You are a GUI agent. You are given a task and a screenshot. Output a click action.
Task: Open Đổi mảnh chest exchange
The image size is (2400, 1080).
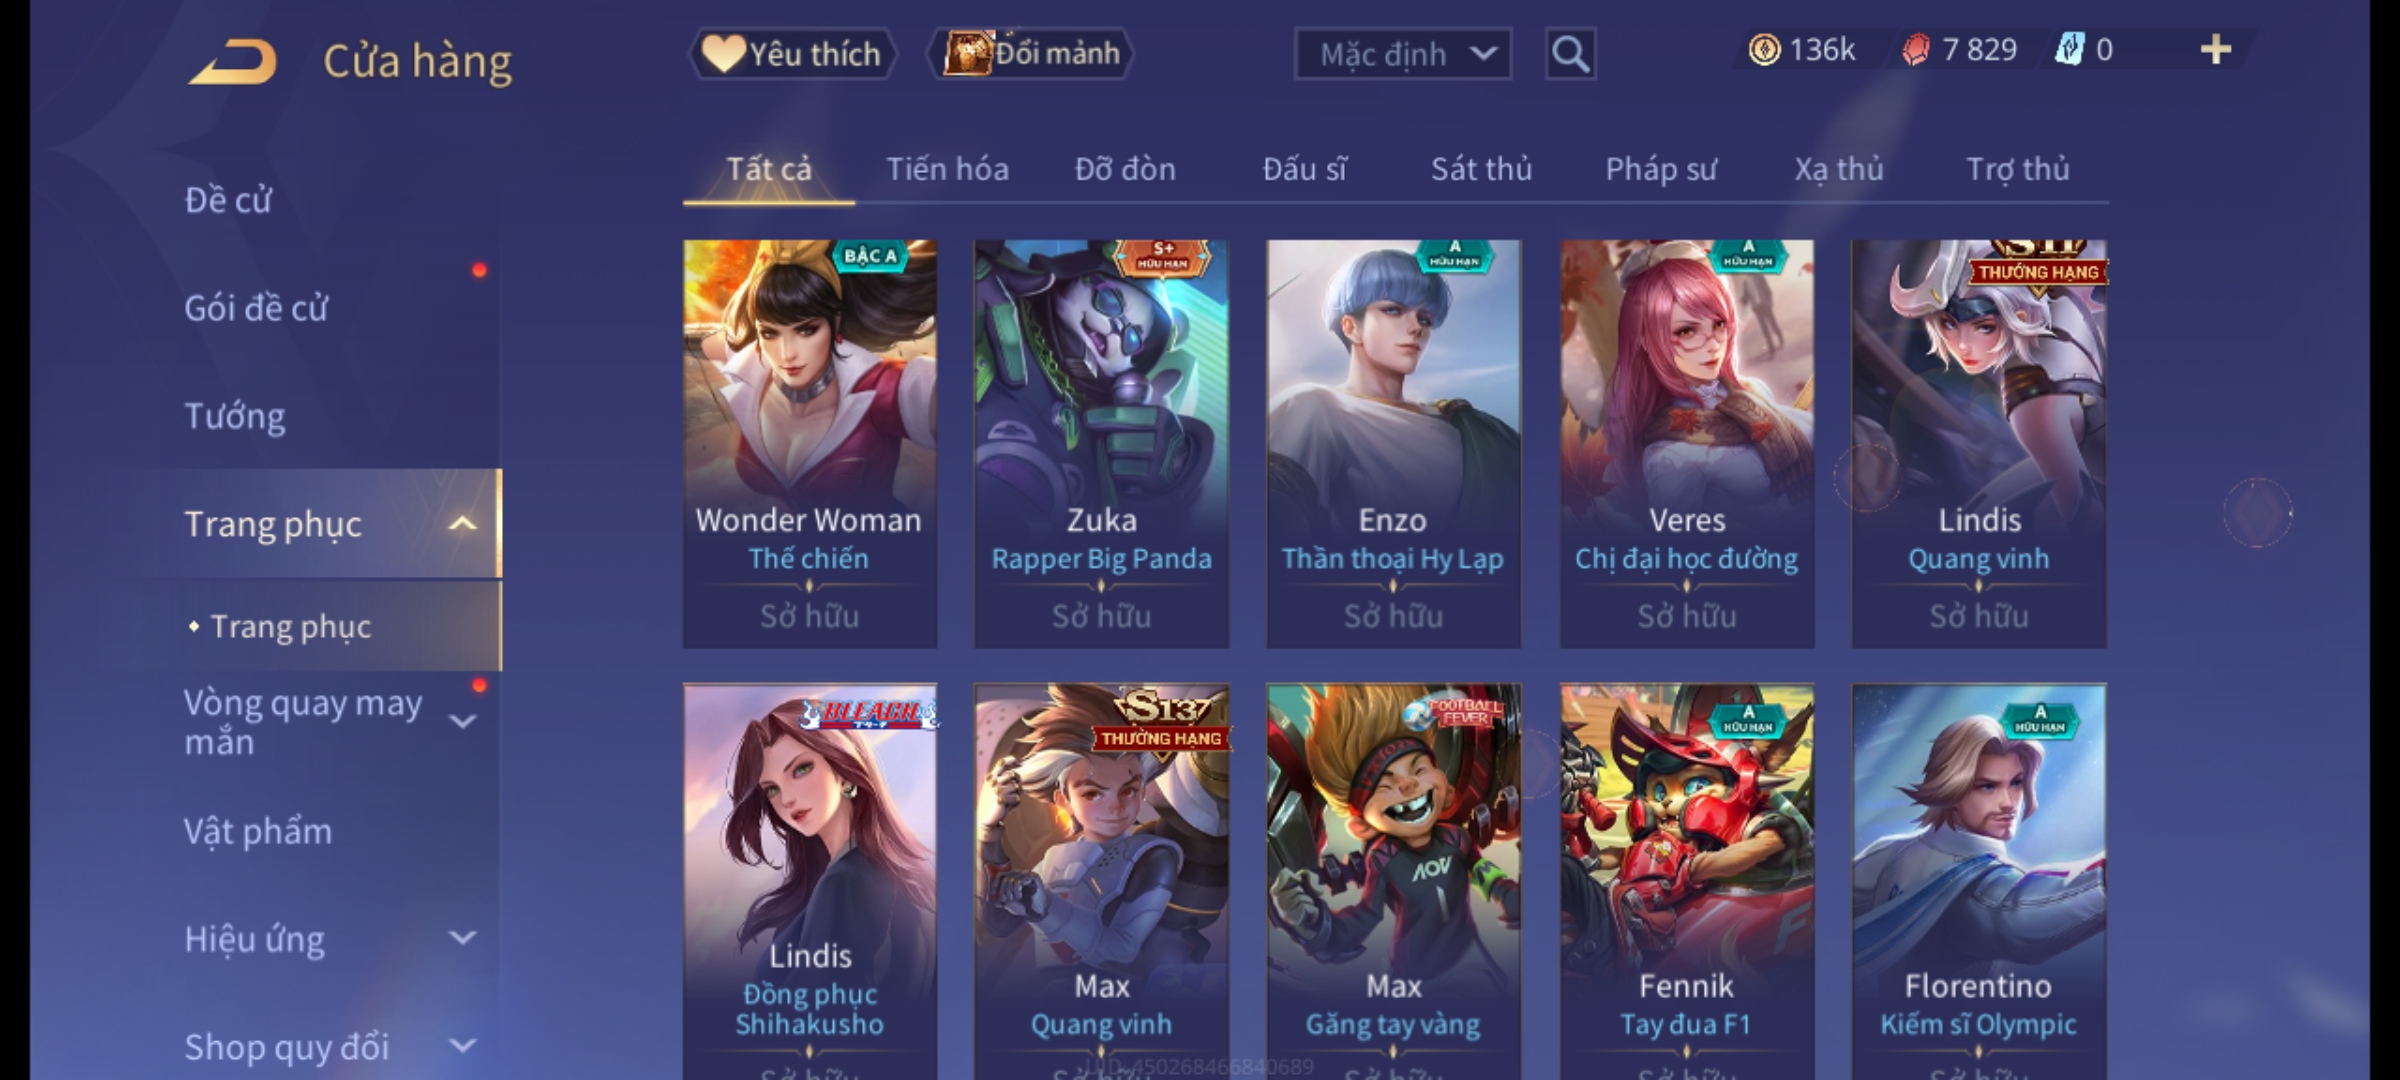1031,54
